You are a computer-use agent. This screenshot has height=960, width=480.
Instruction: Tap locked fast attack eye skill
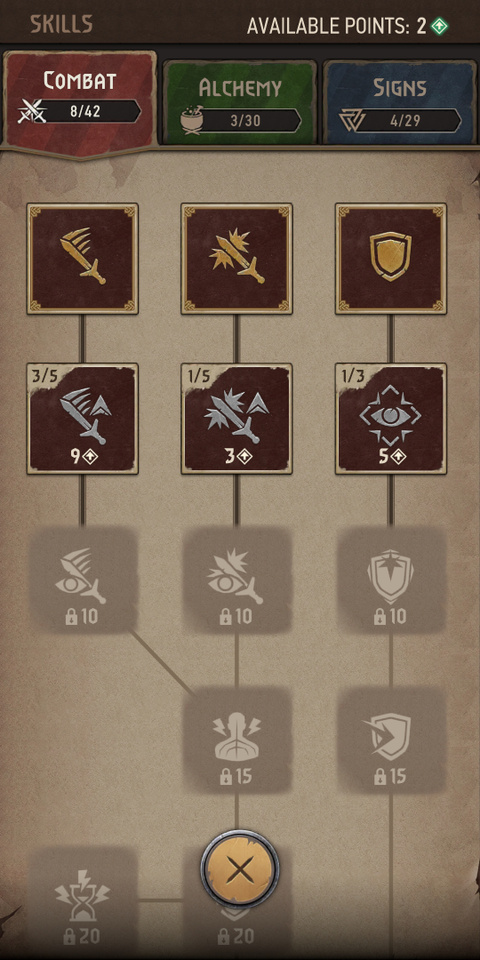point(83,580)
